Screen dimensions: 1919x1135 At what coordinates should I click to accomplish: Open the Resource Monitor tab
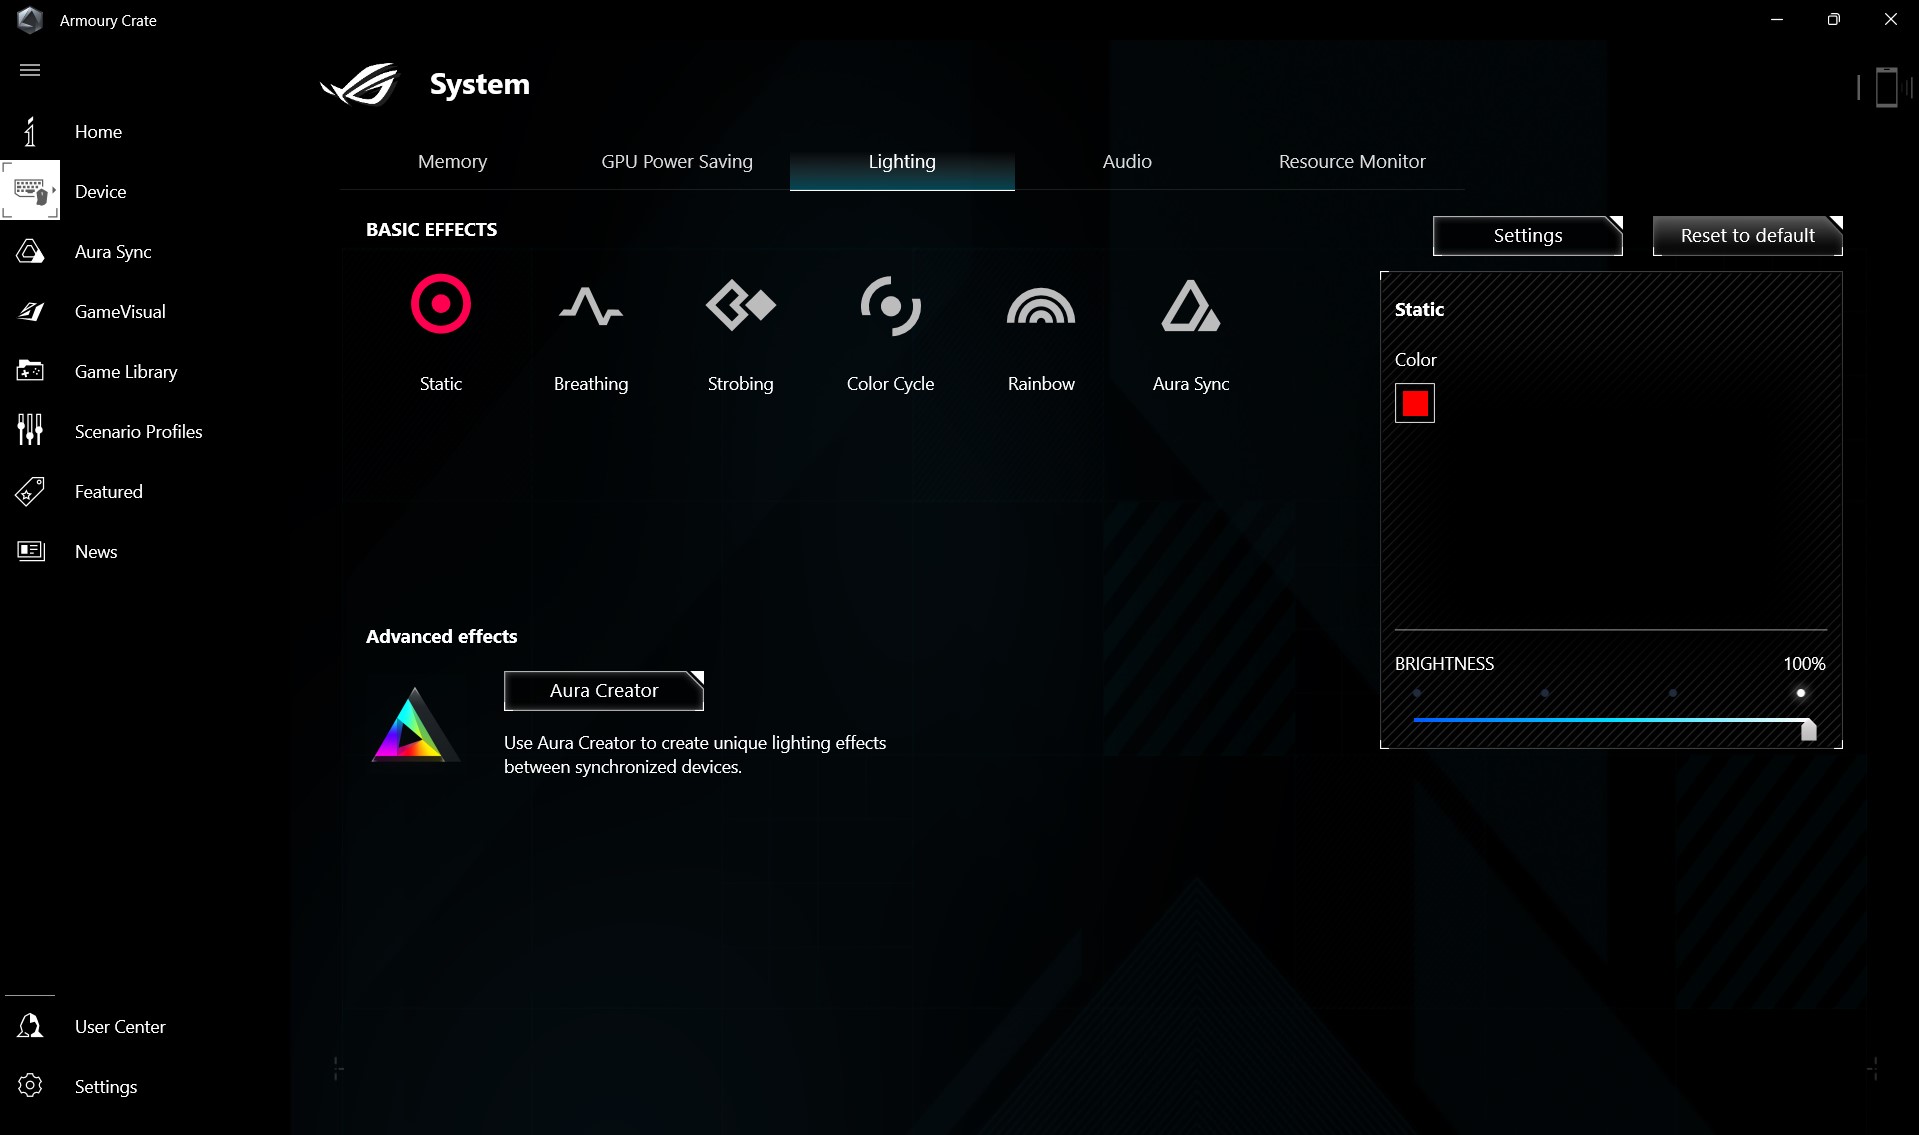(1351, 162)
